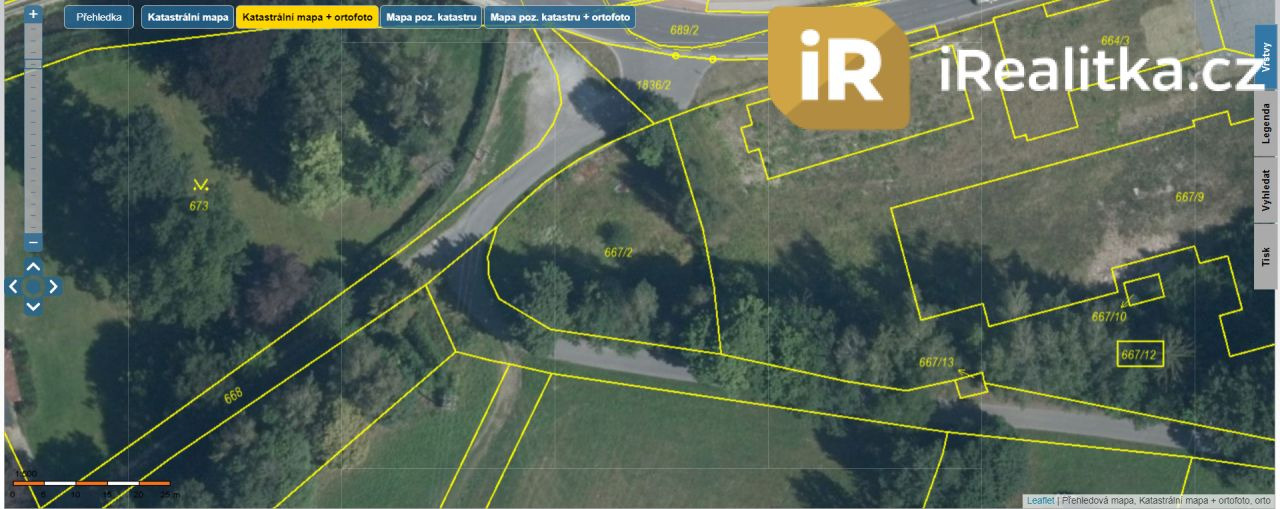The height and width of the screenshot is (509, 1280).
Task: Select Katastrální mapa + ortofoto layer
Action: tap(307, 17)
